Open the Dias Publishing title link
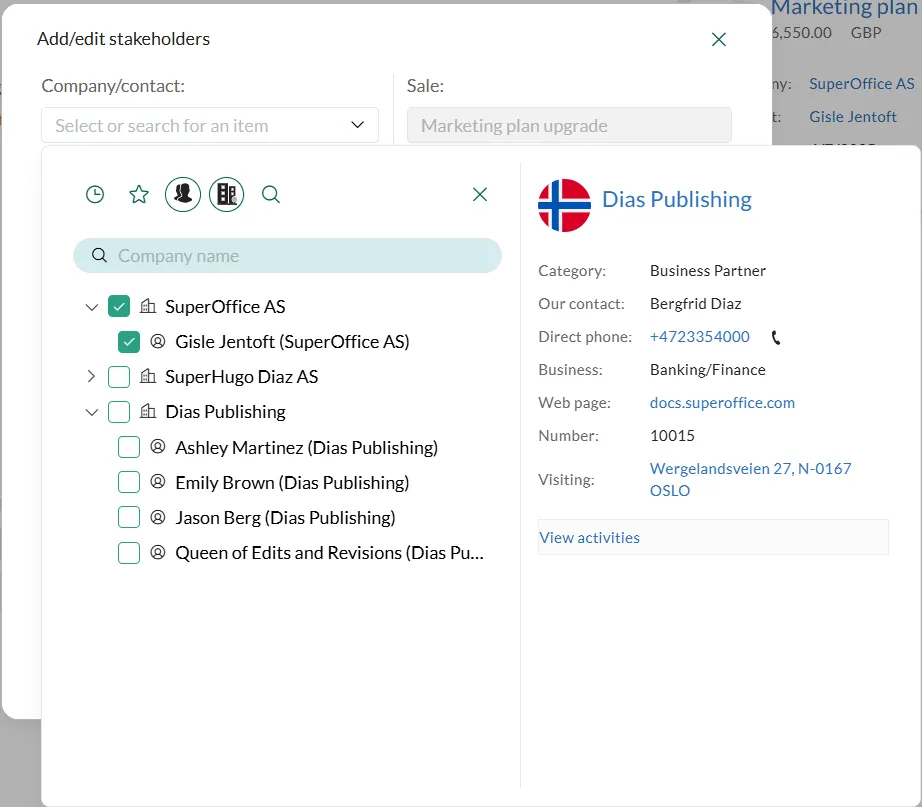Image resolution: width=922 pixels, height=807 pixels. [676, 200]
